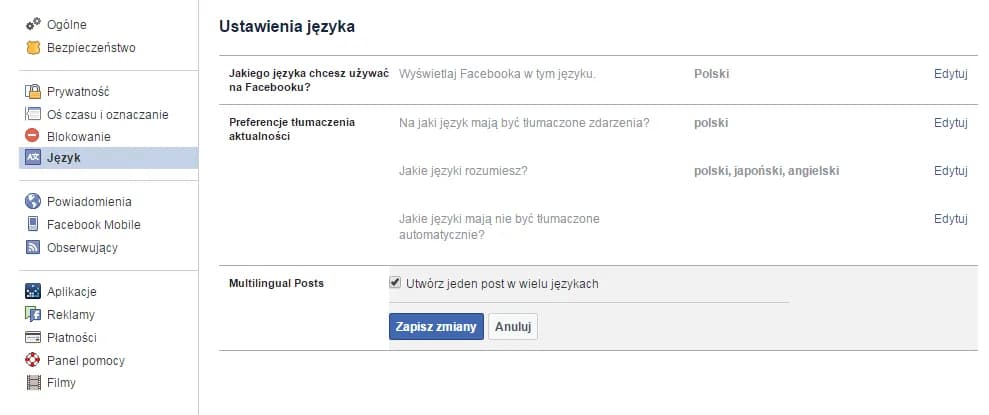The width and height of the screenshot is (989, 415).
Task: Click the film strip icon for Filmy
Action: coord(32,382)
